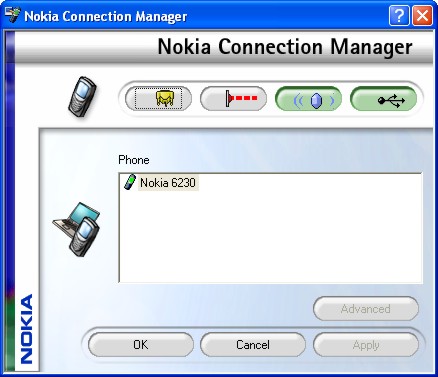
Task: Click the title bar application icon
Action: (13, 15)
